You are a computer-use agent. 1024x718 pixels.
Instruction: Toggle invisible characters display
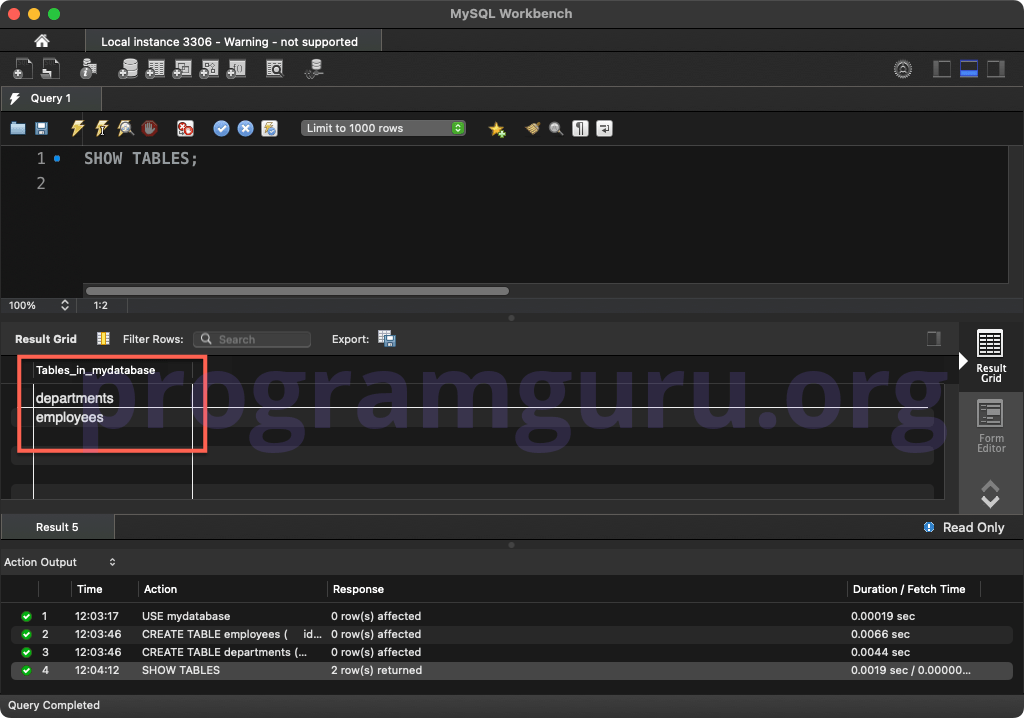(x=580, y=128)
